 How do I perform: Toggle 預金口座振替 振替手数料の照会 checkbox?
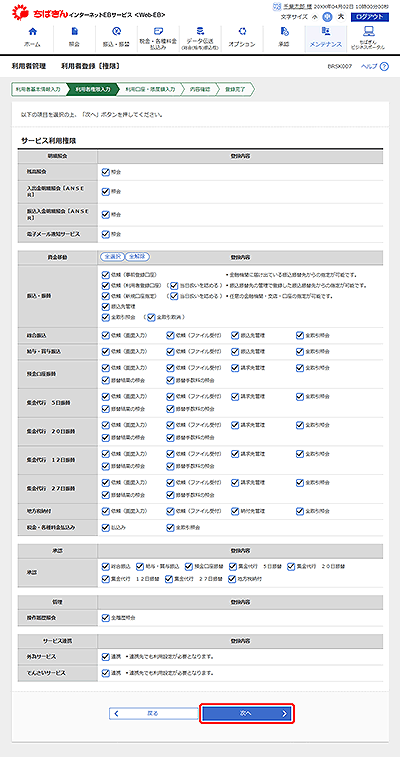[x=170, y=380]
